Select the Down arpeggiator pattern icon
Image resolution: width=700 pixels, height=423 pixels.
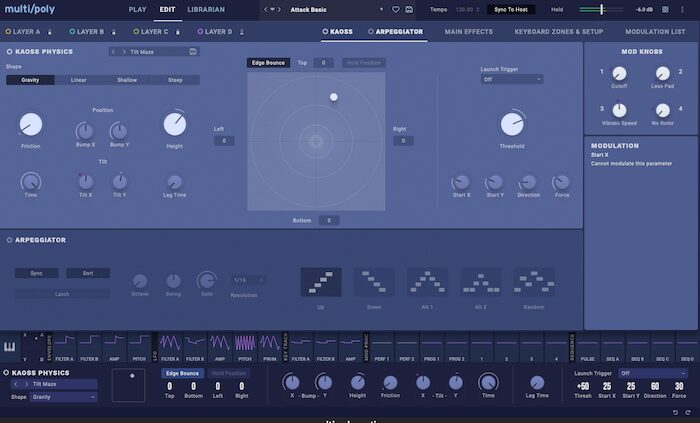pyautogui.click(x=374, y=282)
